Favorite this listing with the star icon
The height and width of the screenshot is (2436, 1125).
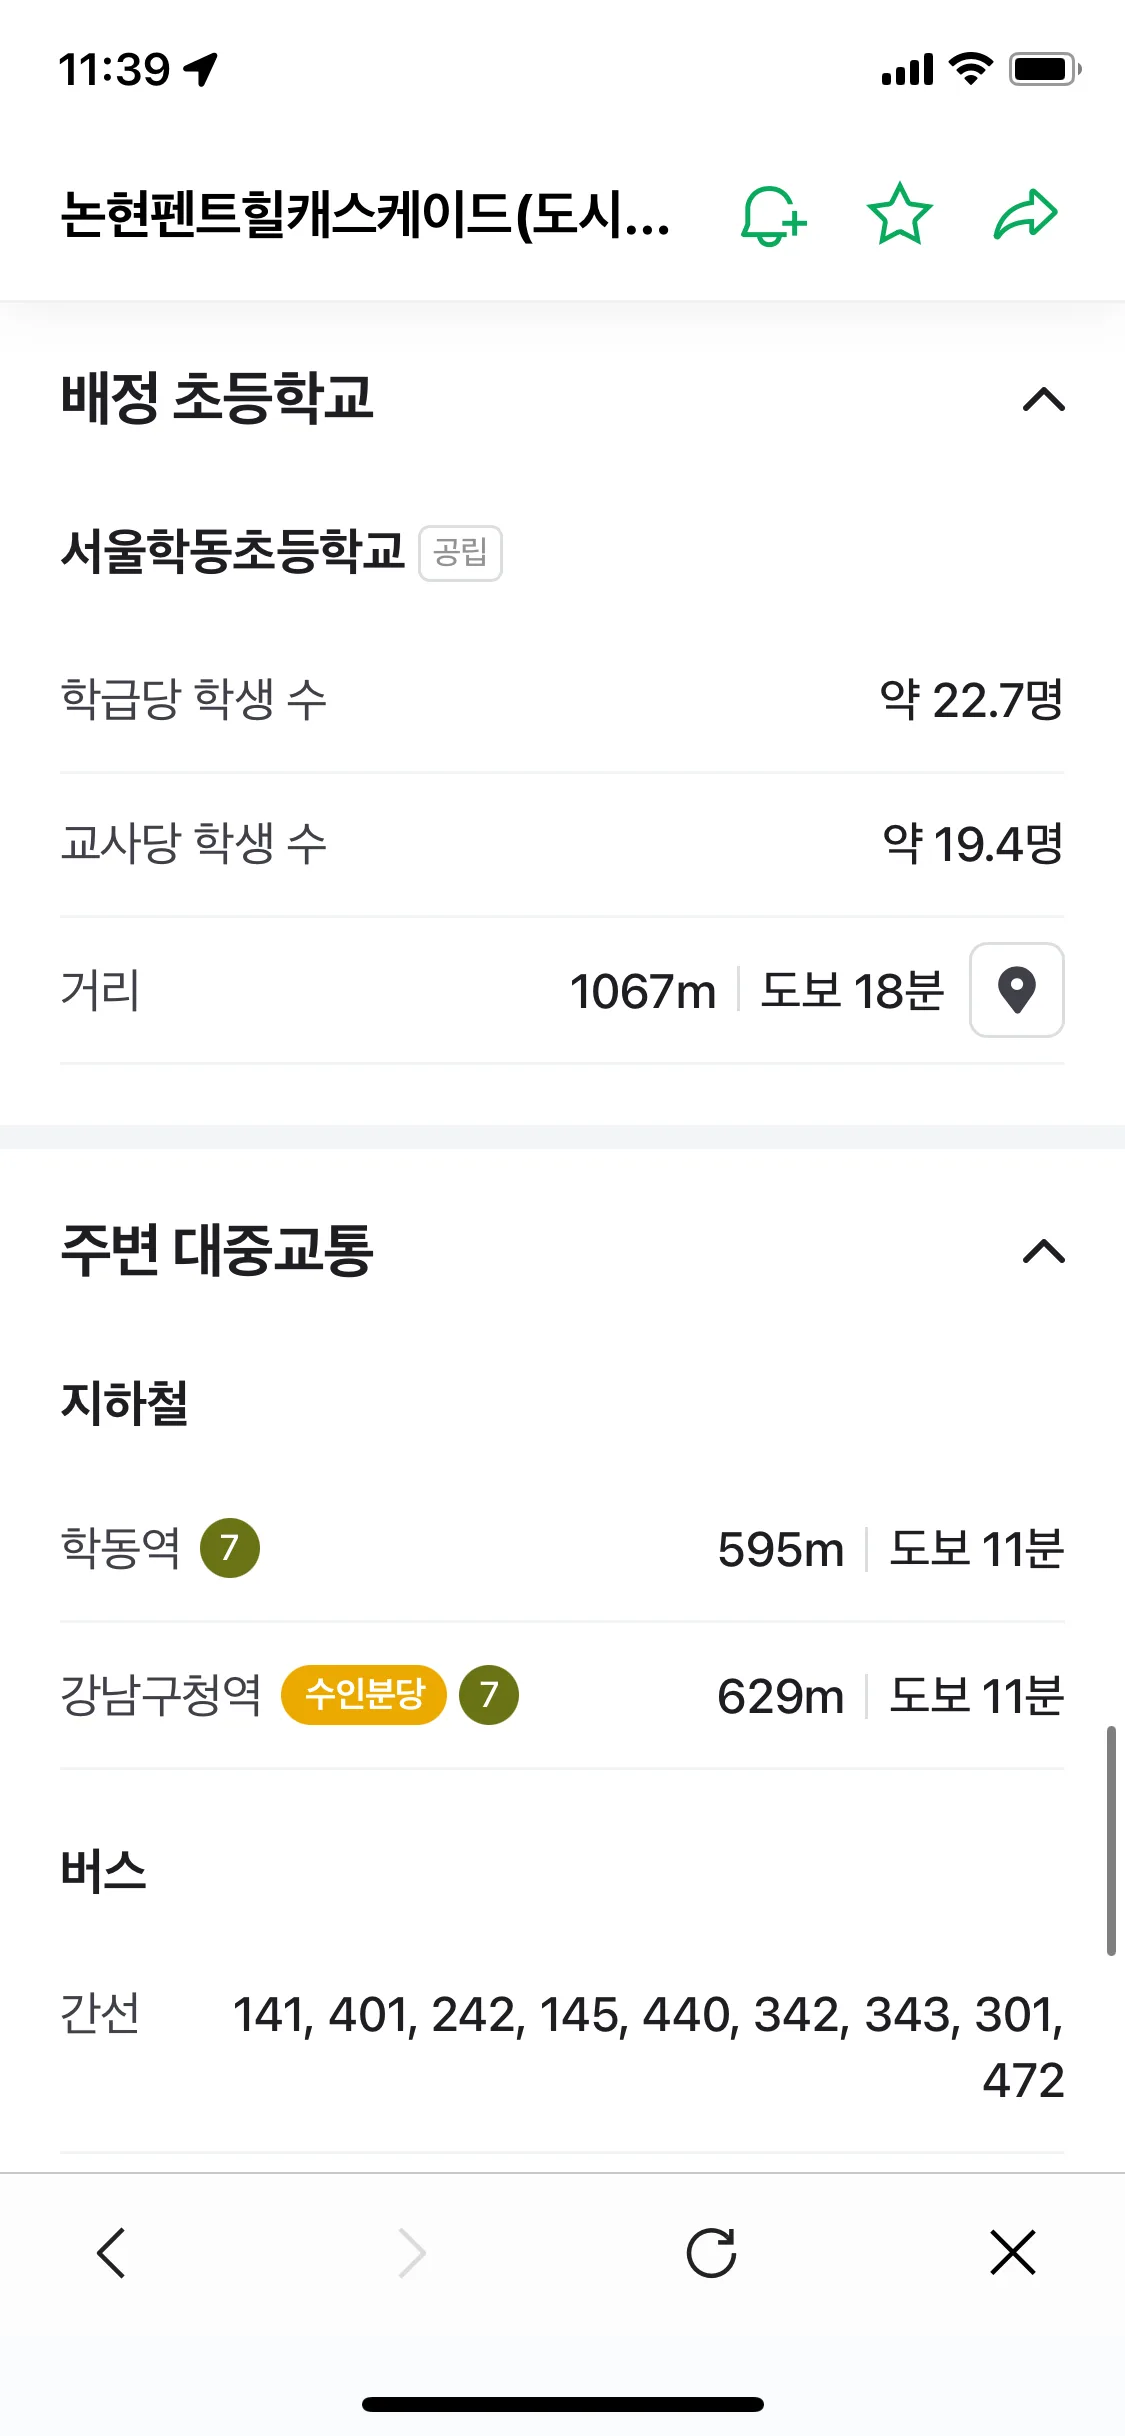[900, 214]
